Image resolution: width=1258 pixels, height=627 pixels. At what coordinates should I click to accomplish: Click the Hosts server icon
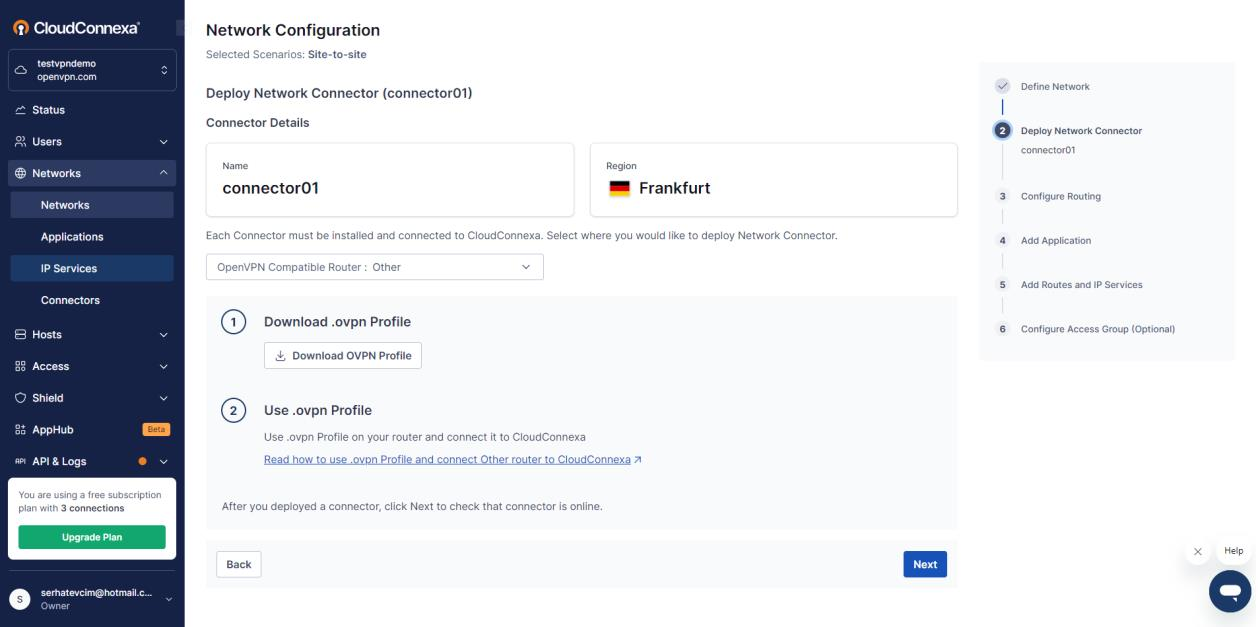(x=20, y=335)
